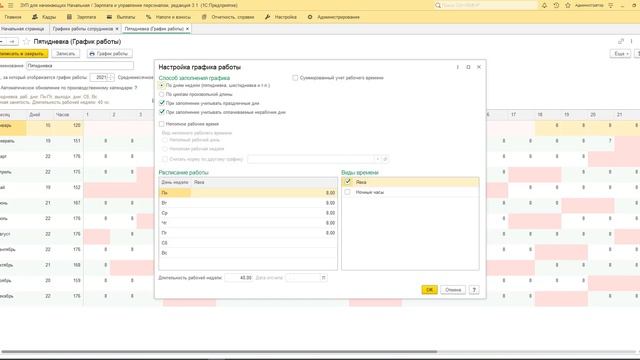Click the Настройка wrench icon
Viewport: 640px width, 360px height.
coord(267,17)
